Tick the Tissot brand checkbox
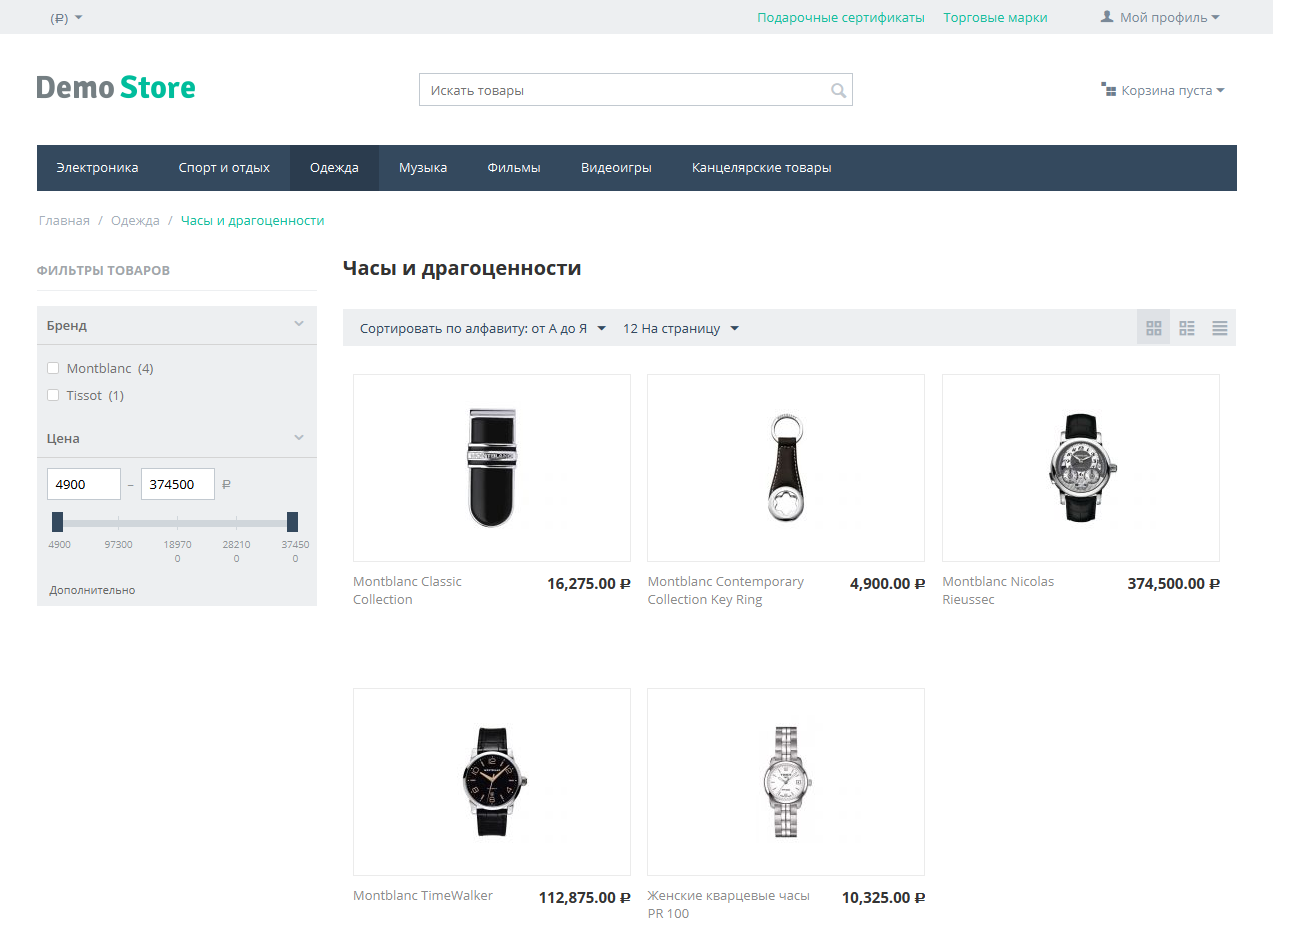This screenshot has width=1290, height=935. coord(53,395)
